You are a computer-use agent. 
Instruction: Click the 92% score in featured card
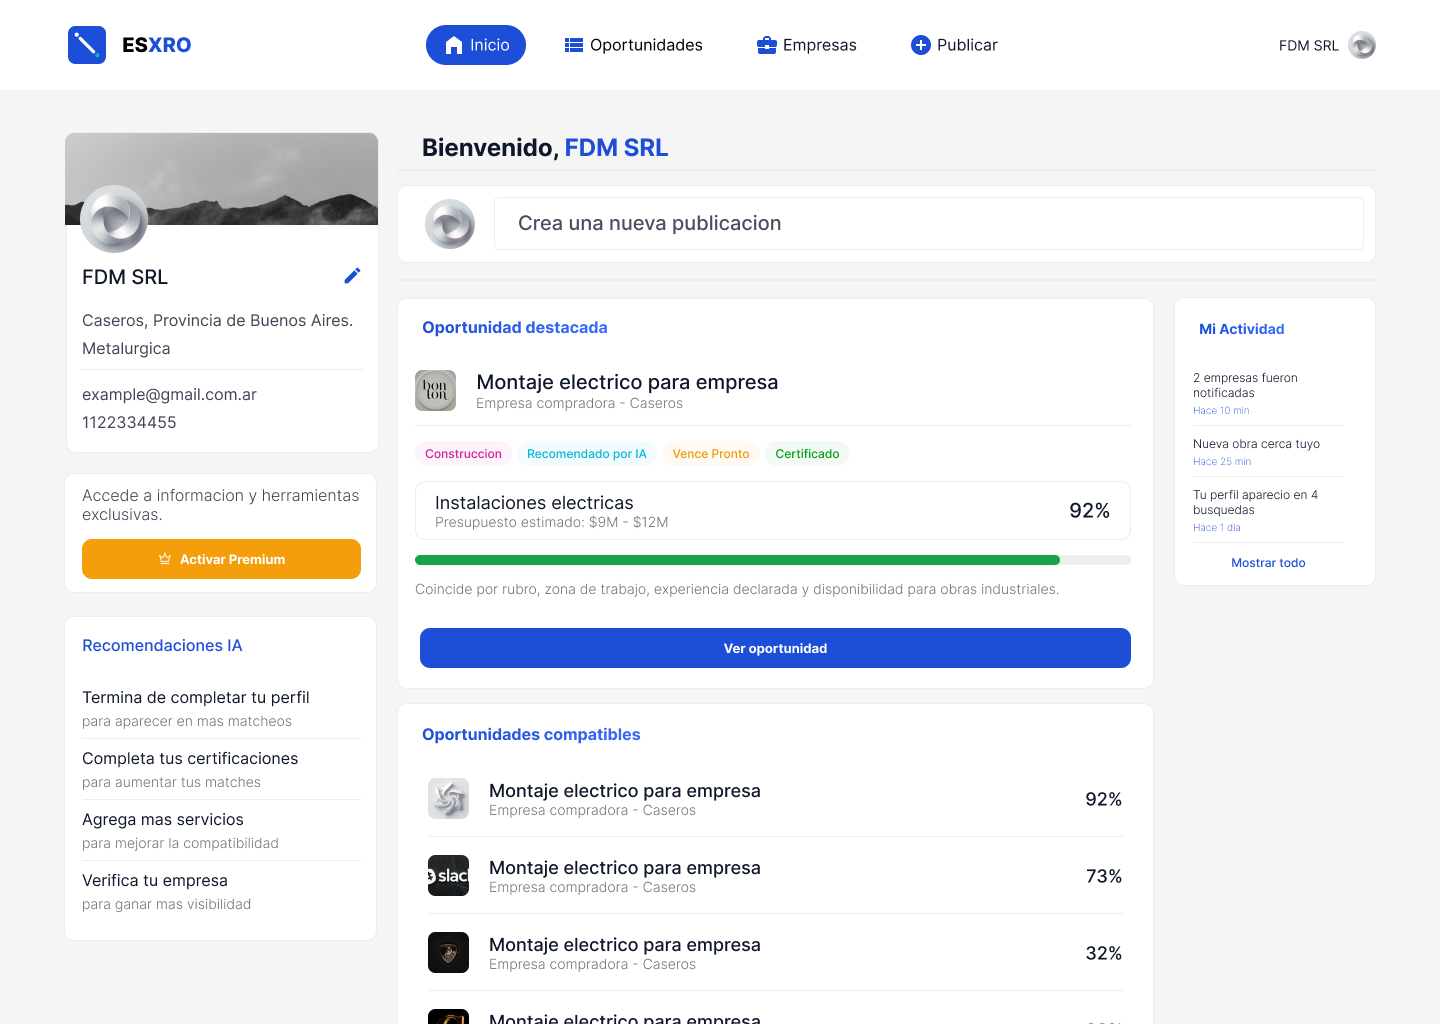(1089, 511)
